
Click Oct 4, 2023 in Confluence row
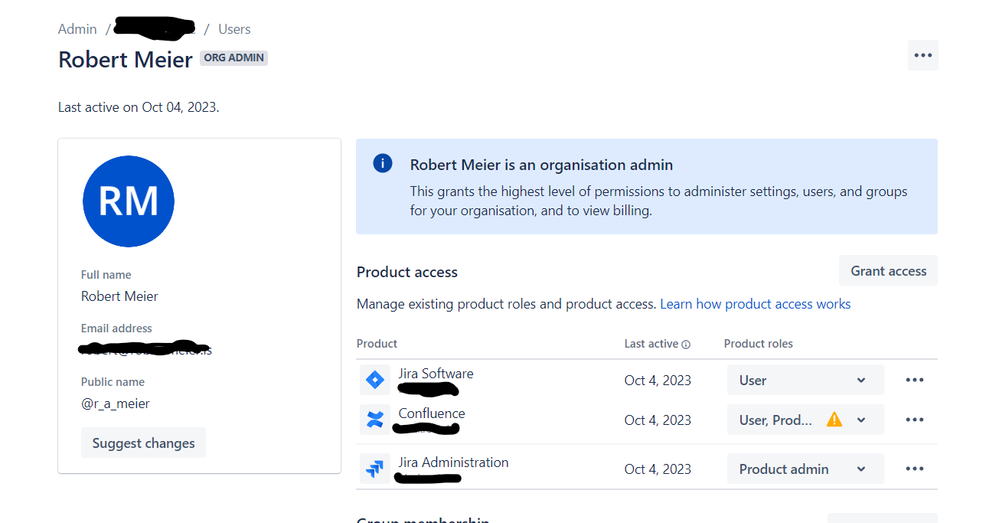pos(658,420)
